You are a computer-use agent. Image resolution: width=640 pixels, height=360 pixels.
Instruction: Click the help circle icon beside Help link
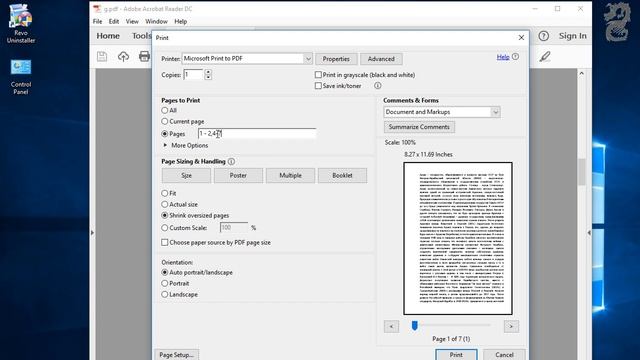click(x=516, y=57)
